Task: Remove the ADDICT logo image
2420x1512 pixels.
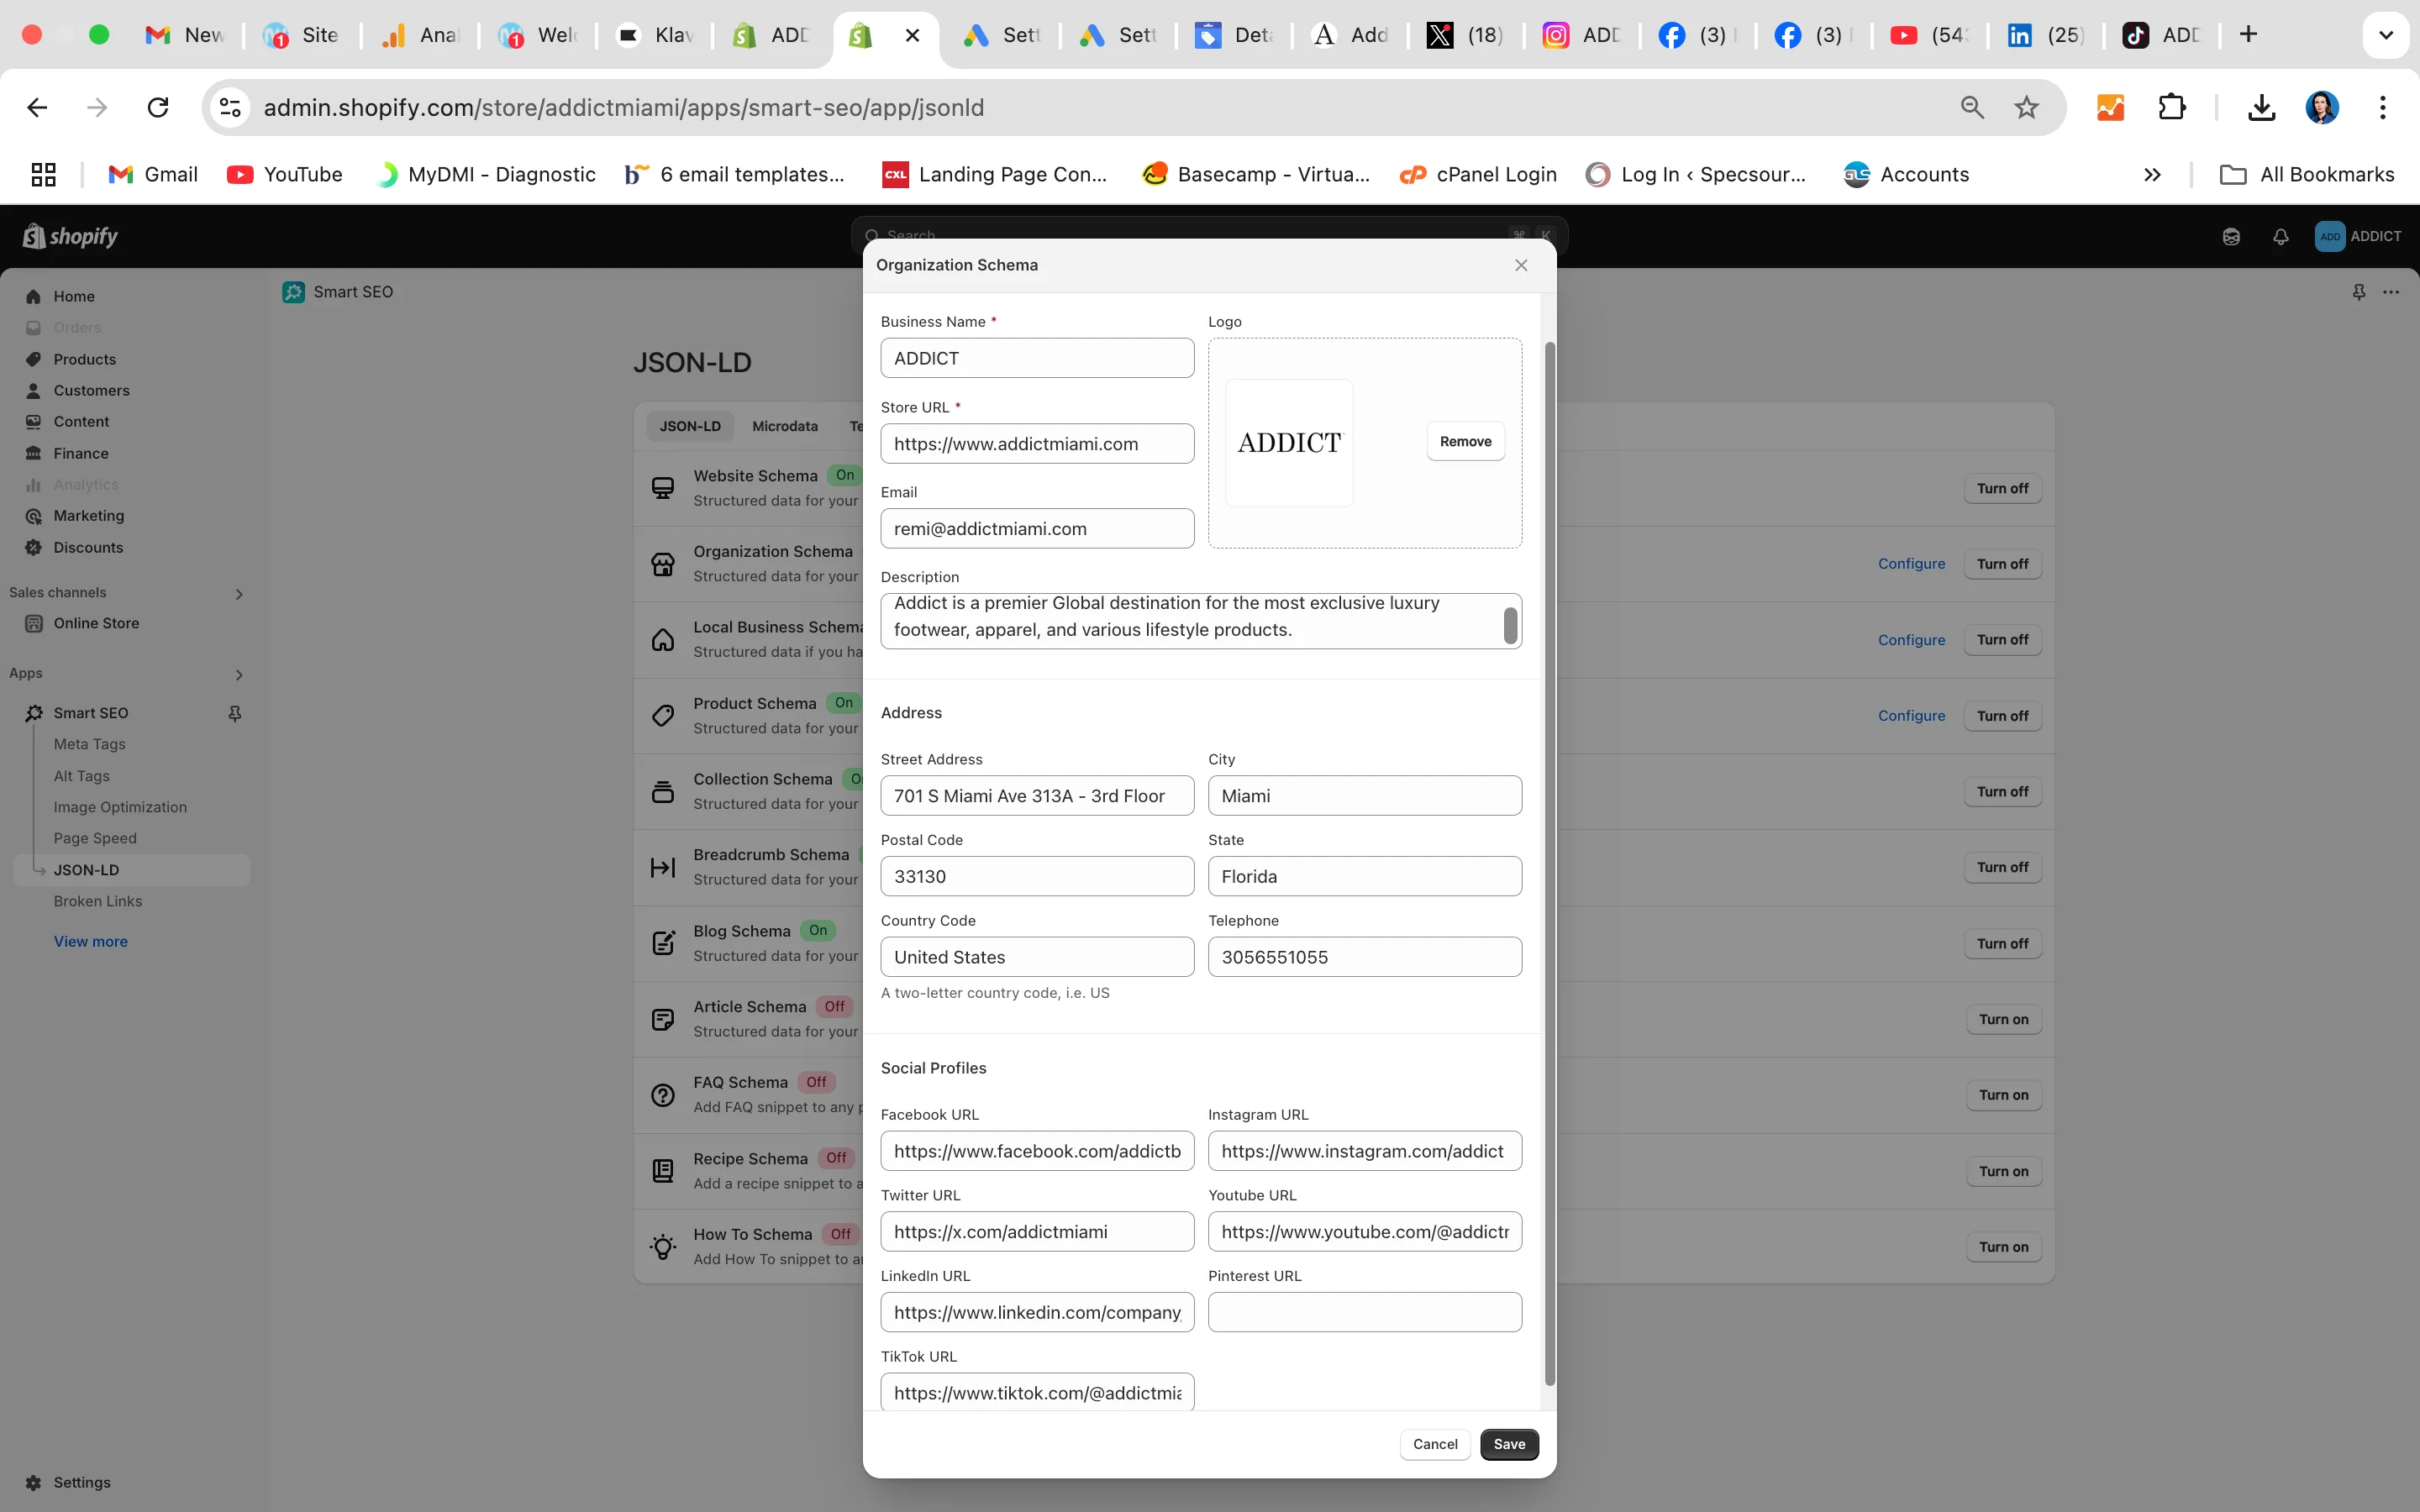Action: point(1465,441)
